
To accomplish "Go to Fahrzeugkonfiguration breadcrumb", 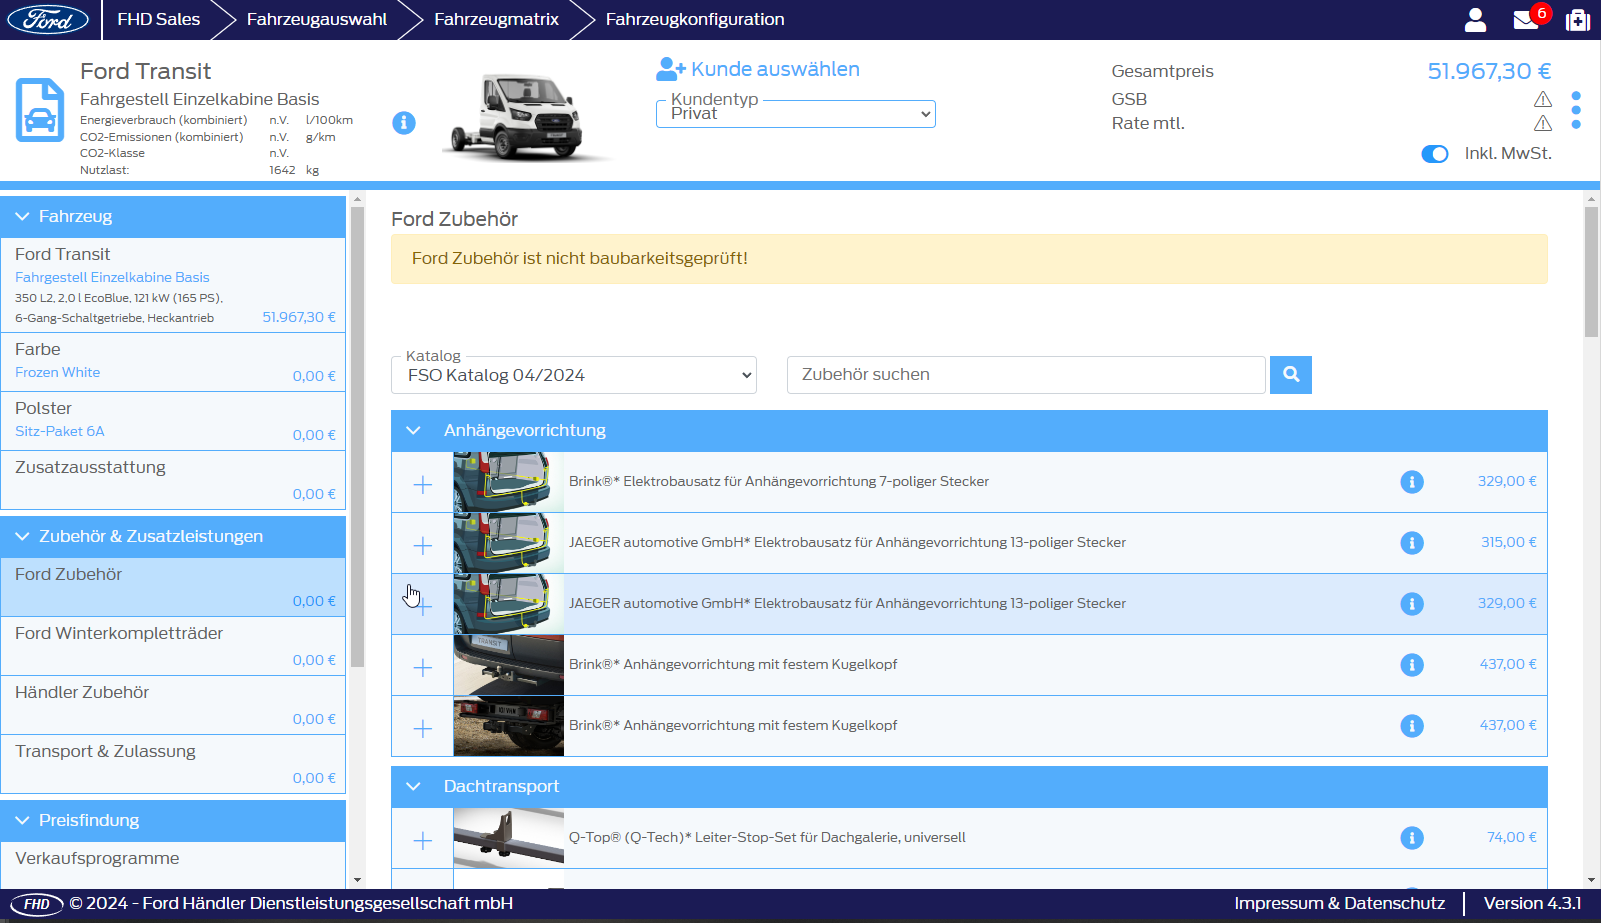I will point(695,19).
